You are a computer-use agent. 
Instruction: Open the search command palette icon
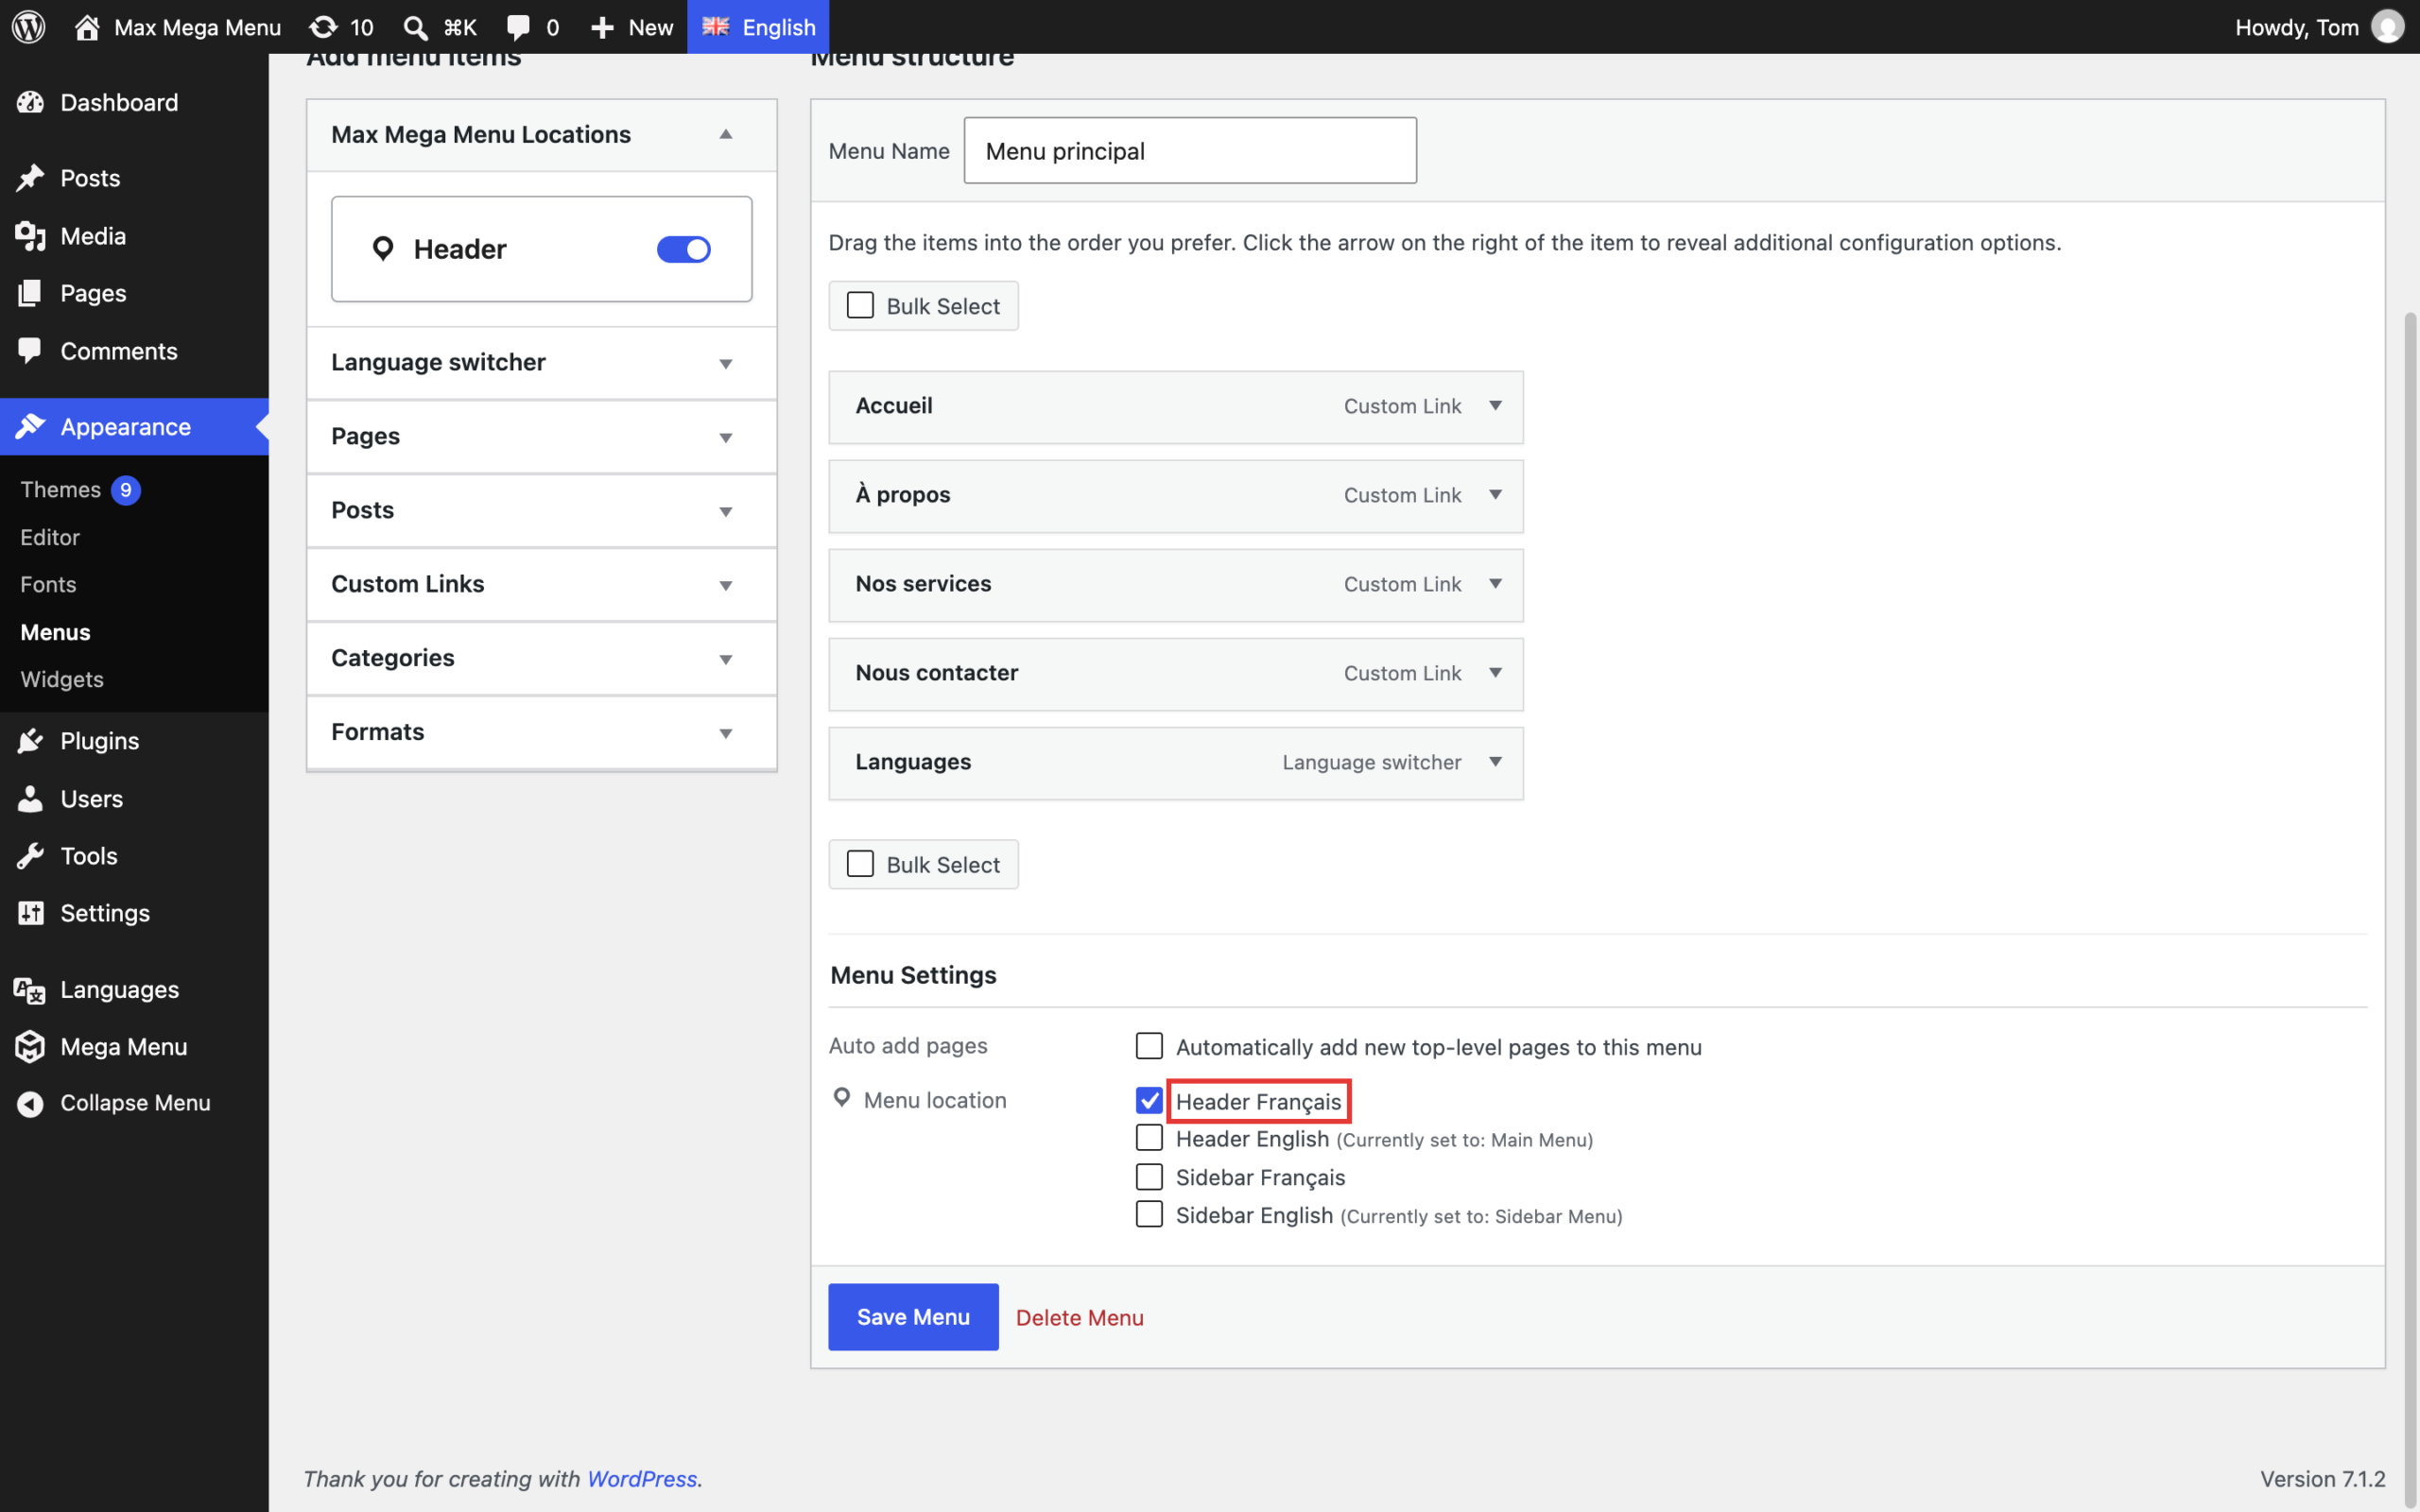[415, 27]
